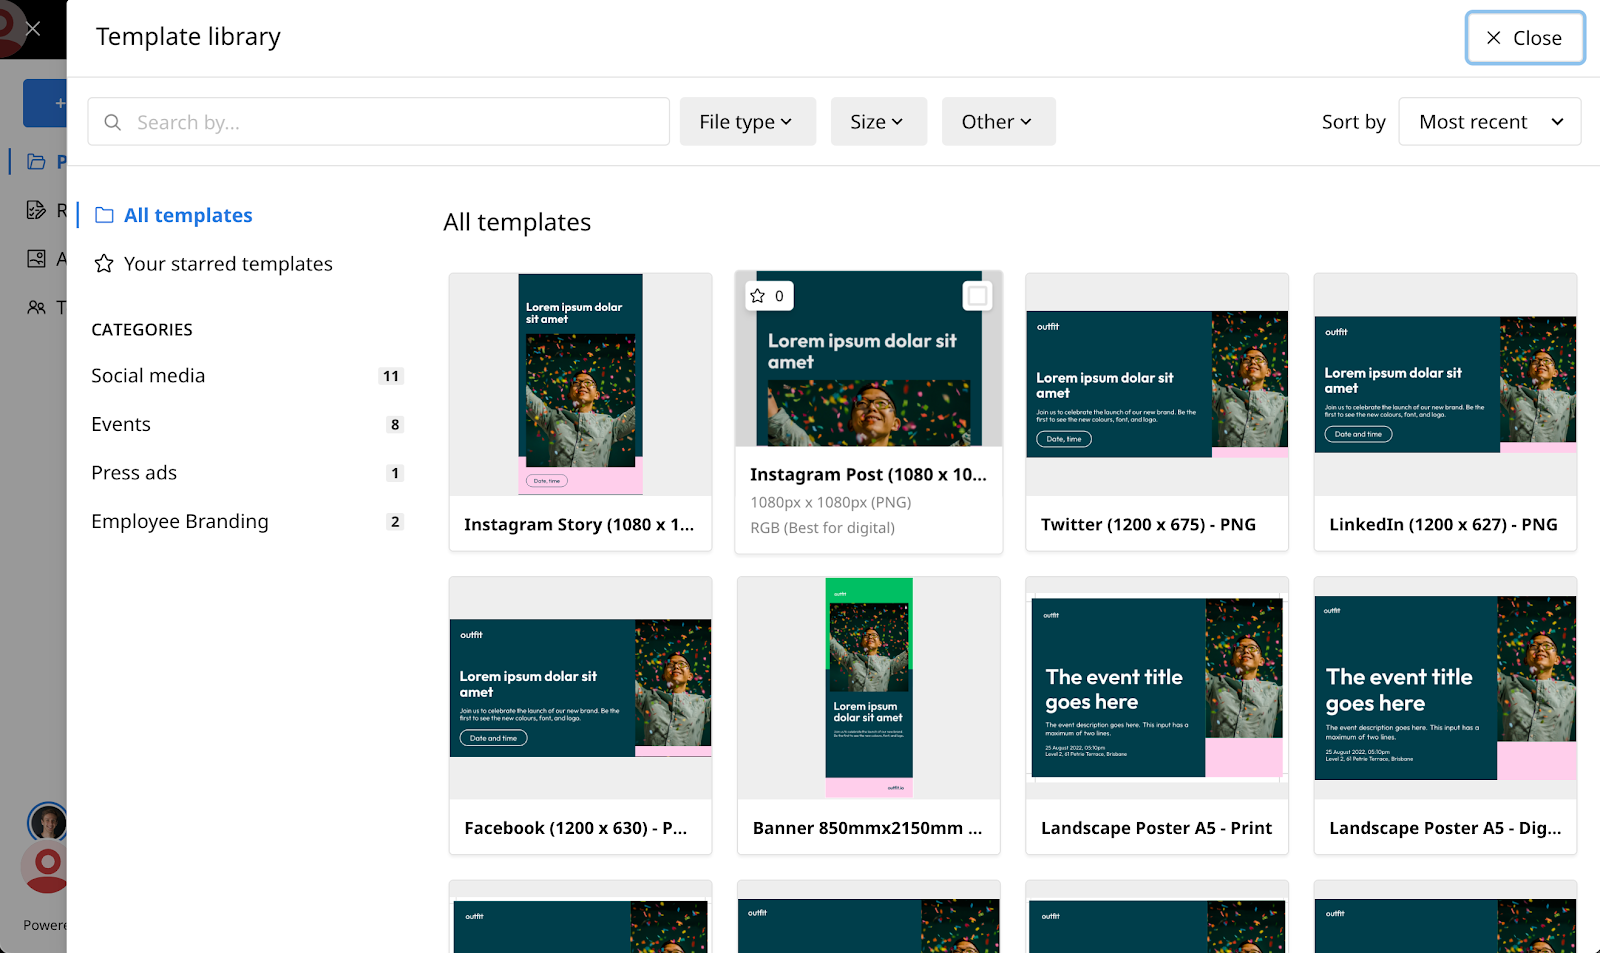Click the "RGB (Best for digital)" text
1600x953 pixels.
(822, 528)
